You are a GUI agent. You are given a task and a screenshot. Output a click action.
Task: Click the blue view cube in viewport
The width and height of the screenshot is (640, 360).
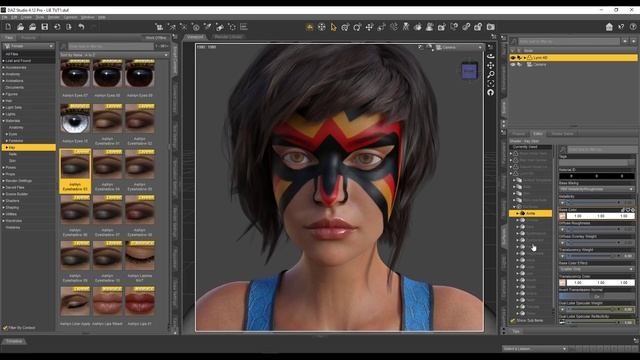(x=469, y=71)
